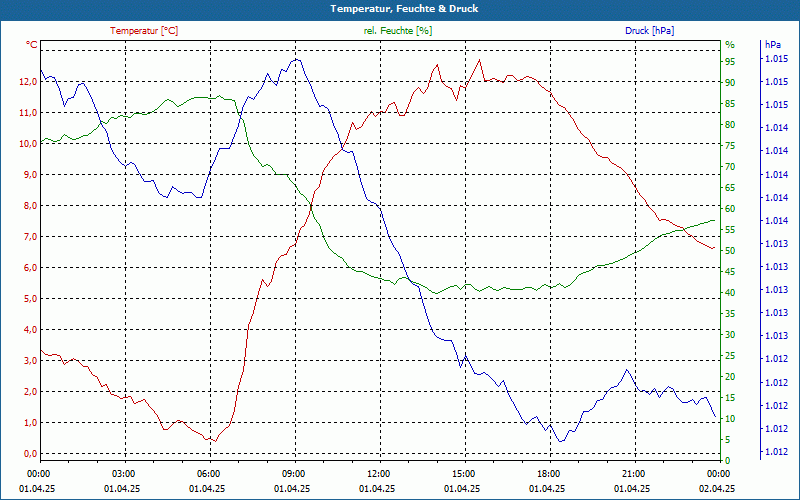Click the green "%" axis unit label

(x=730, y=45)
